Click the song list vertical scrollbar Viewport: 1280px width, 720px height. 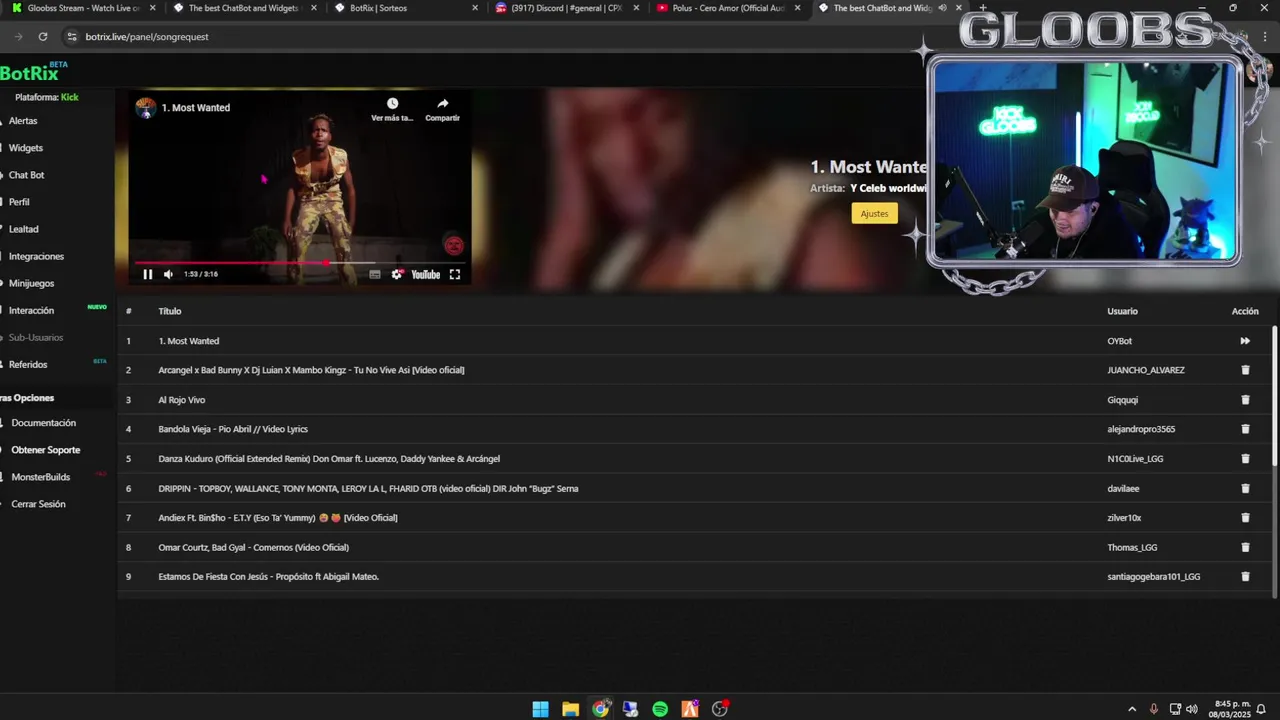1274,395
